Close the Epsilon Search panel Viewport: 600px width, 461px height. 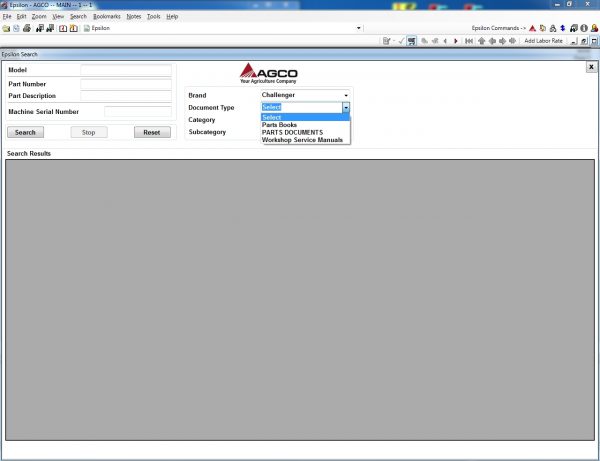click(x=591, y=67)
